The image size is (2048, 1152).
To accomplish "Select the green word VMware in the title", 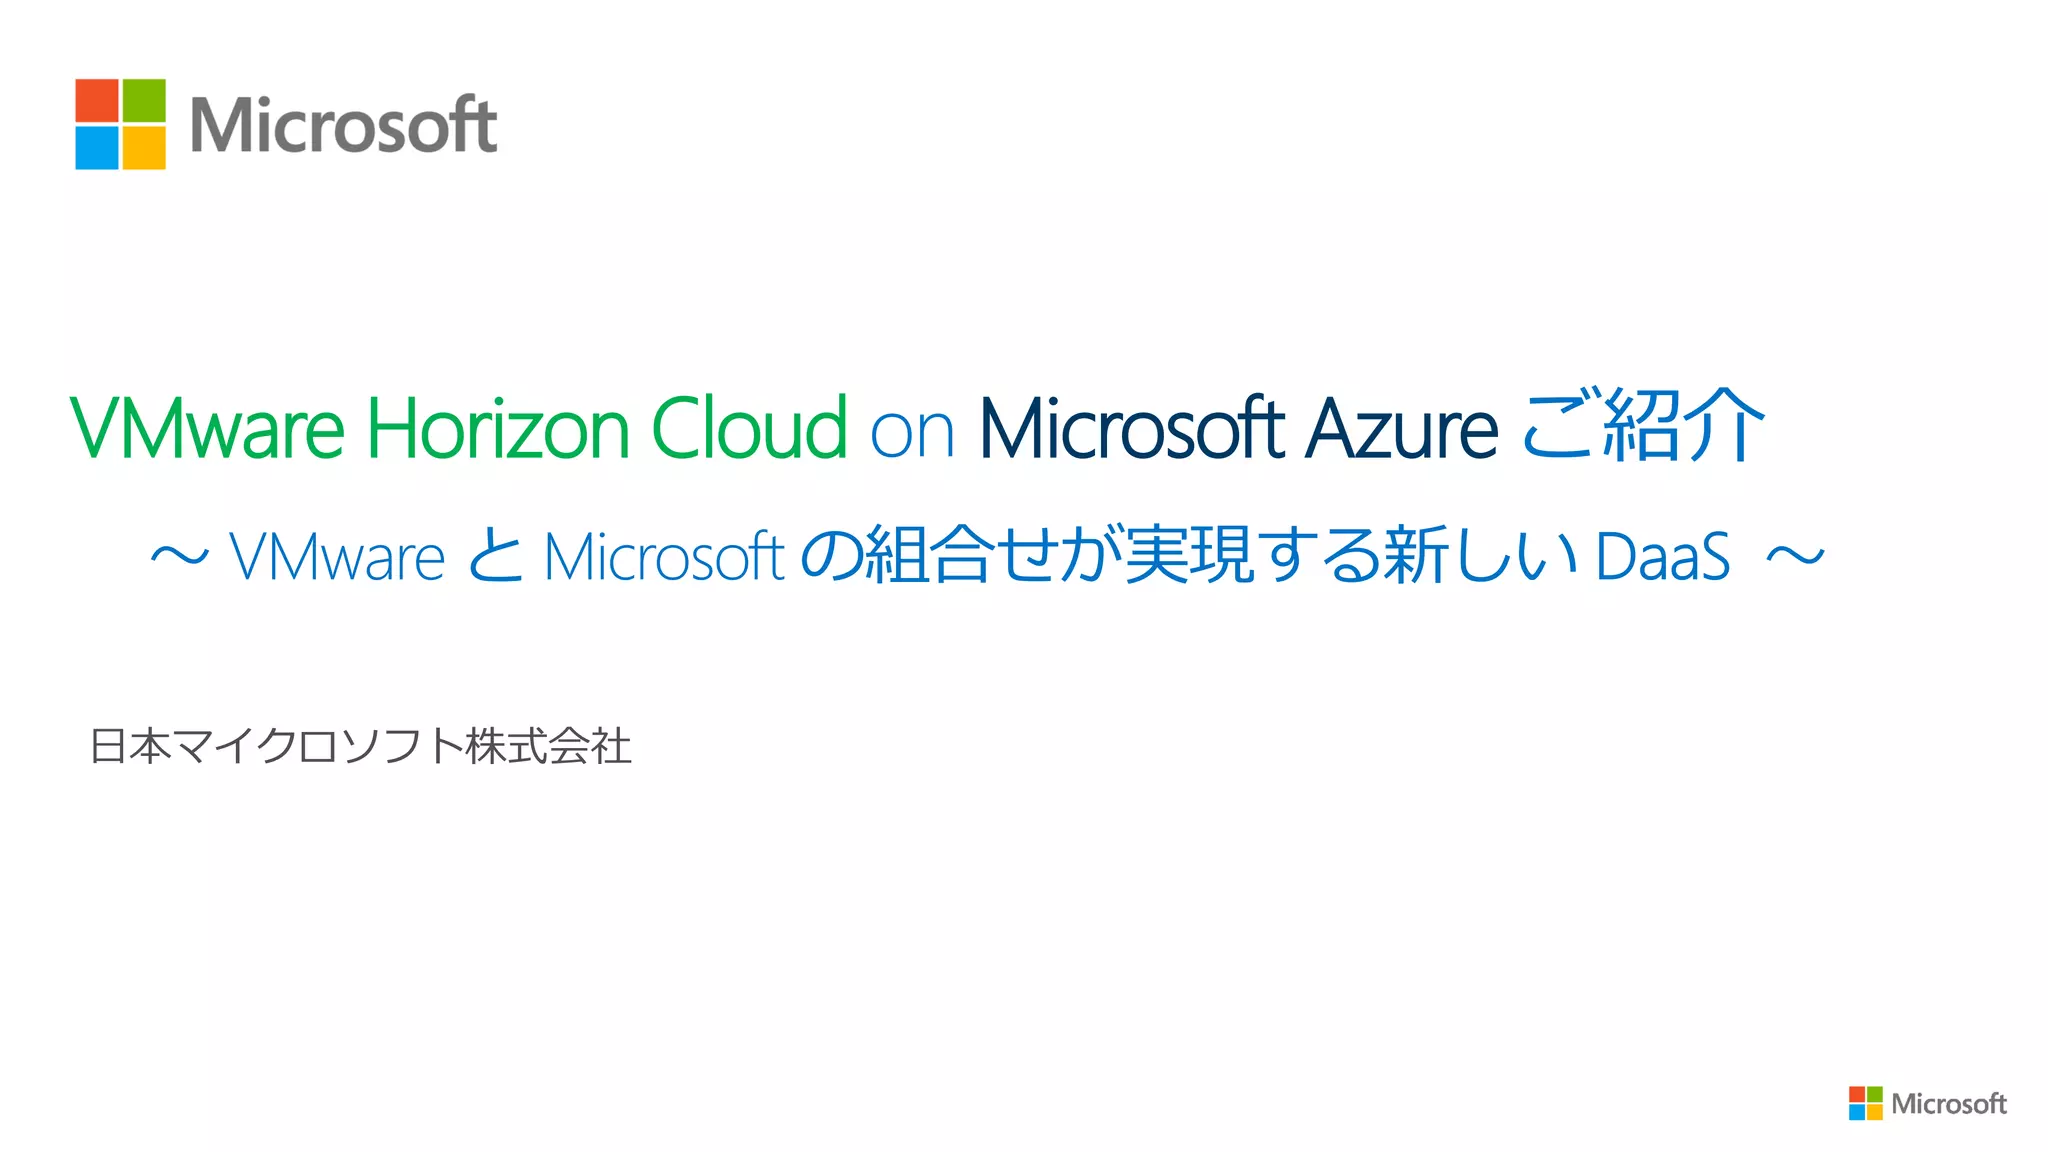I will [x=208, y=428].
